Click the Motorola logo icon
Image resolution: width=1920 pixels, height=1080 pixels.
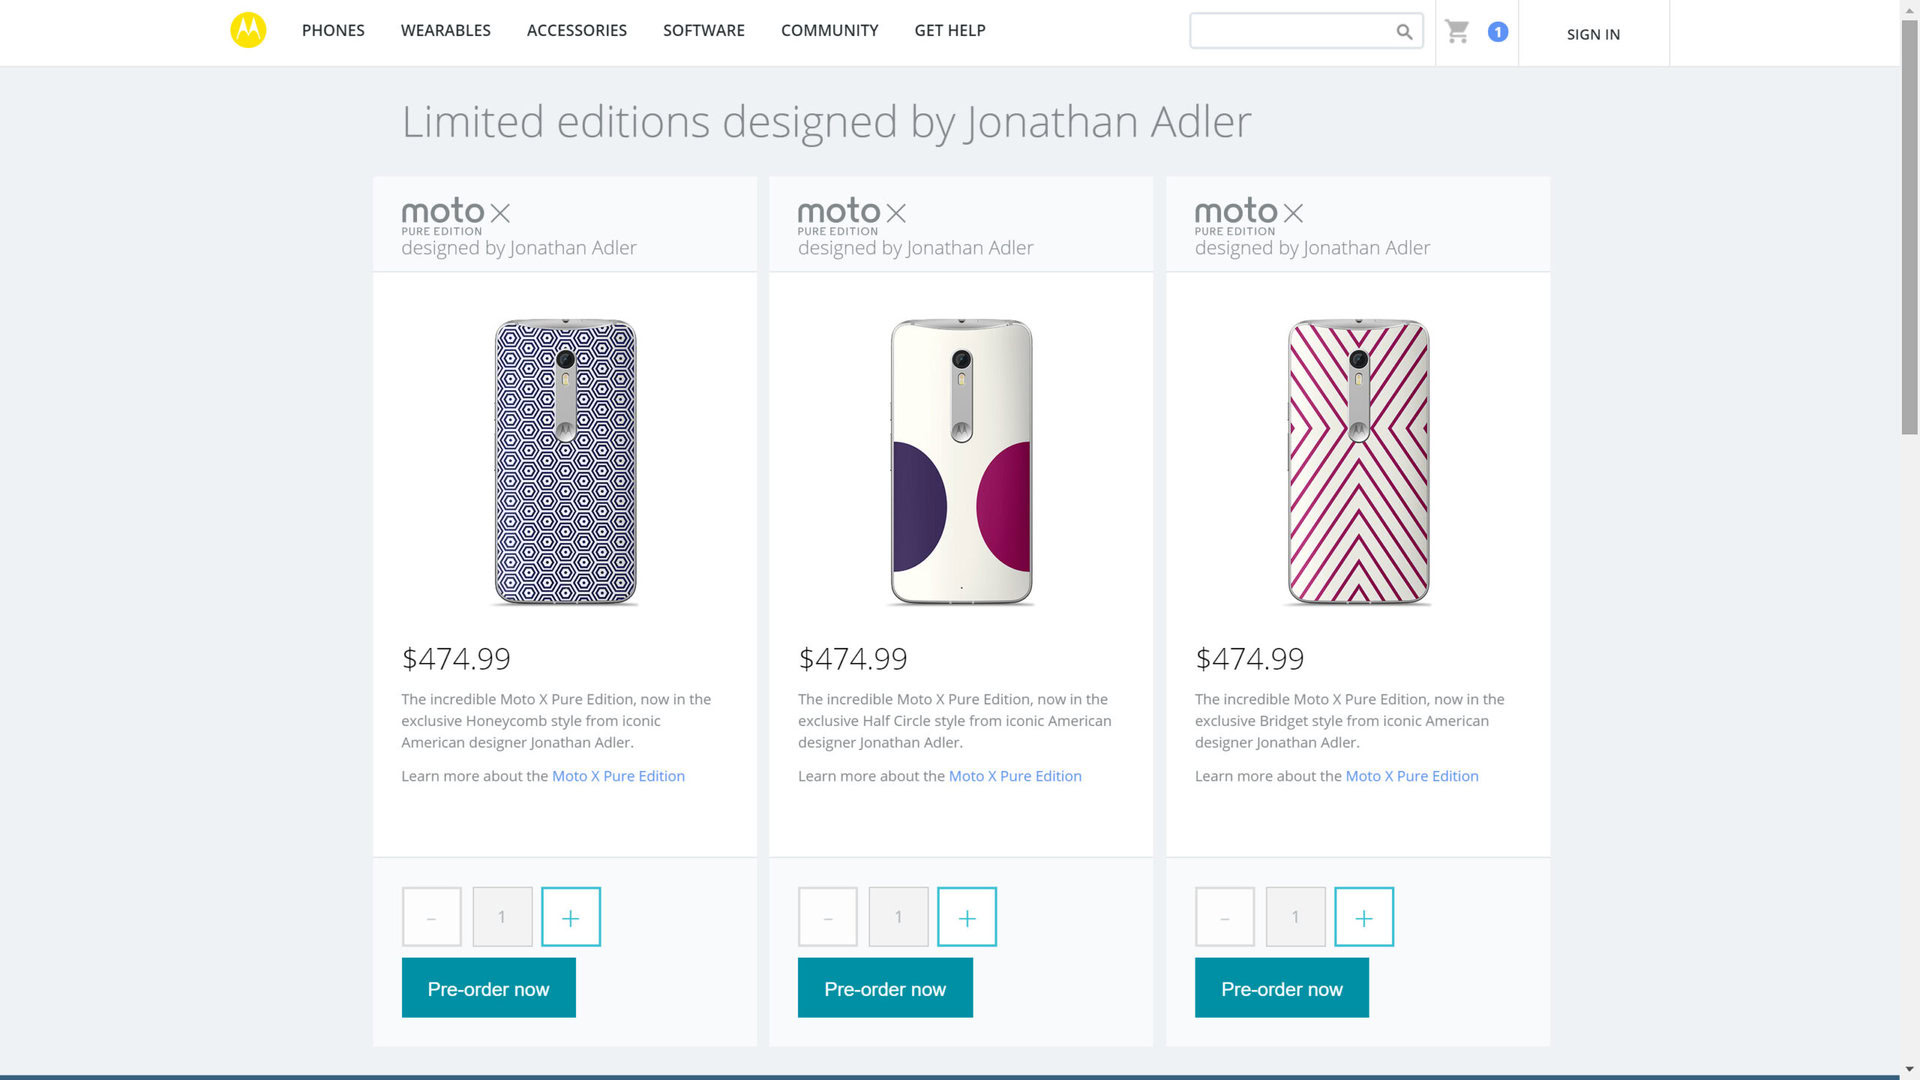pyautogui.click(x=248, y=30)
